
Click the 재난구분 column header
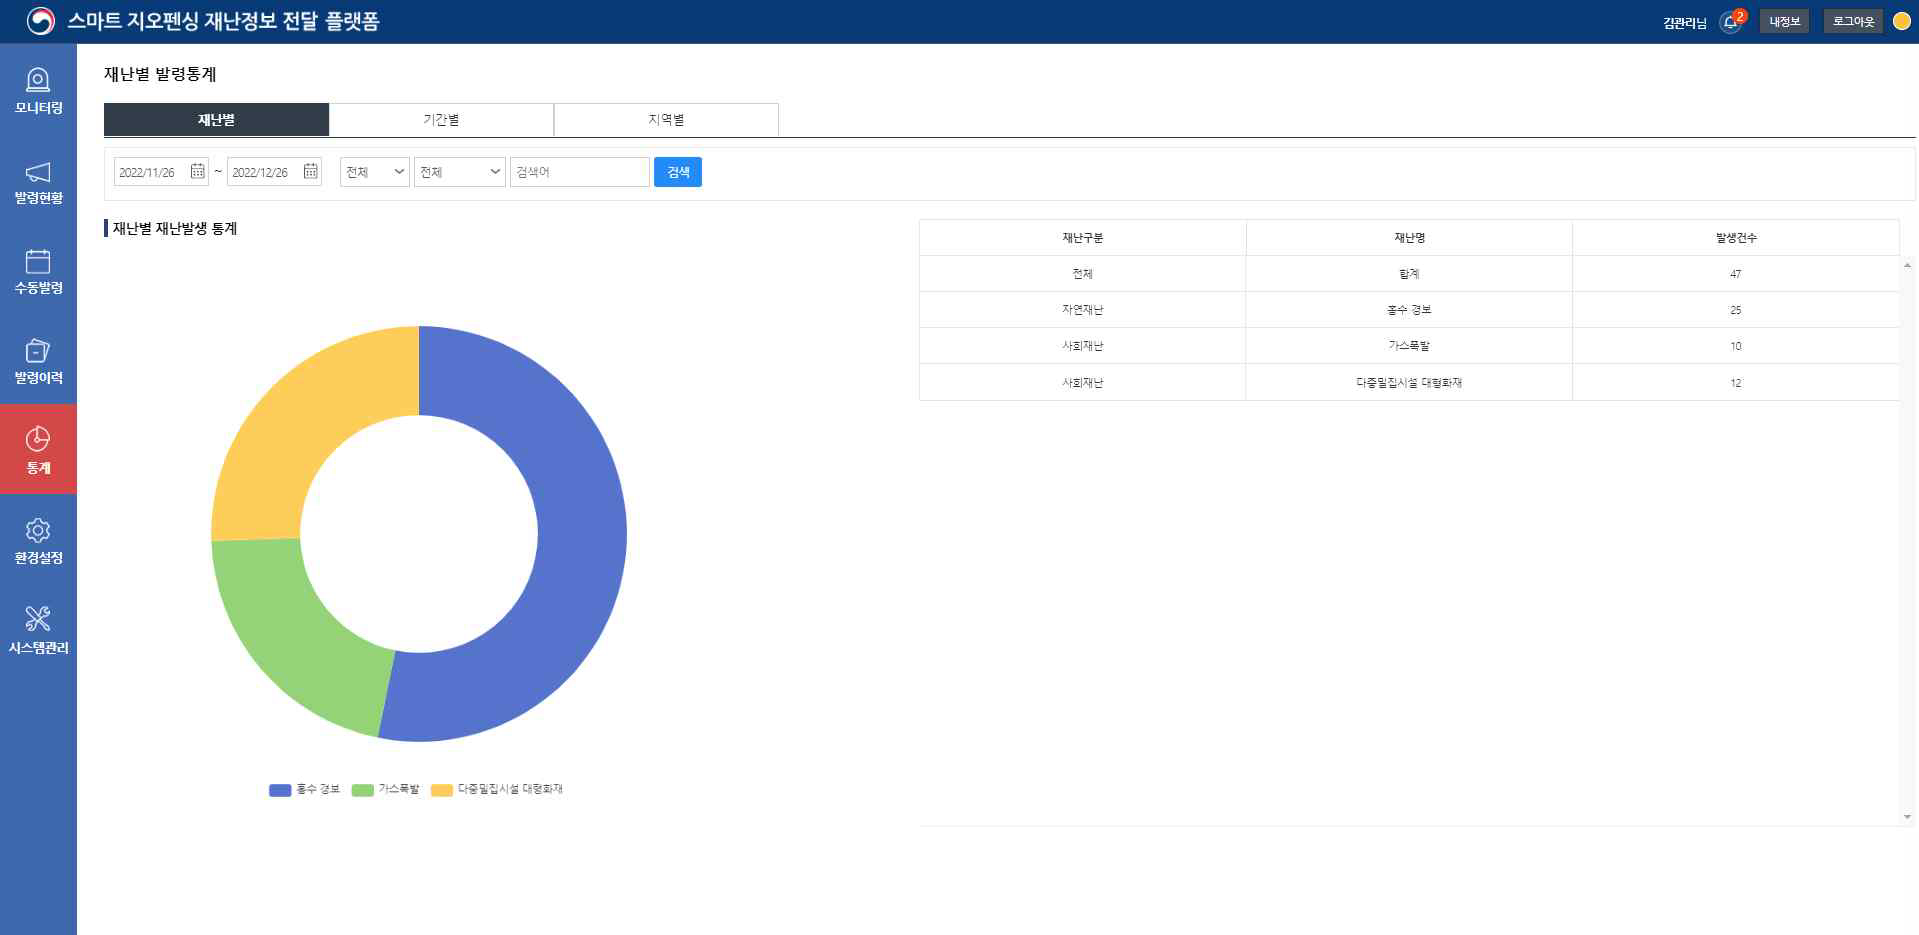[x=1082, y=238]
